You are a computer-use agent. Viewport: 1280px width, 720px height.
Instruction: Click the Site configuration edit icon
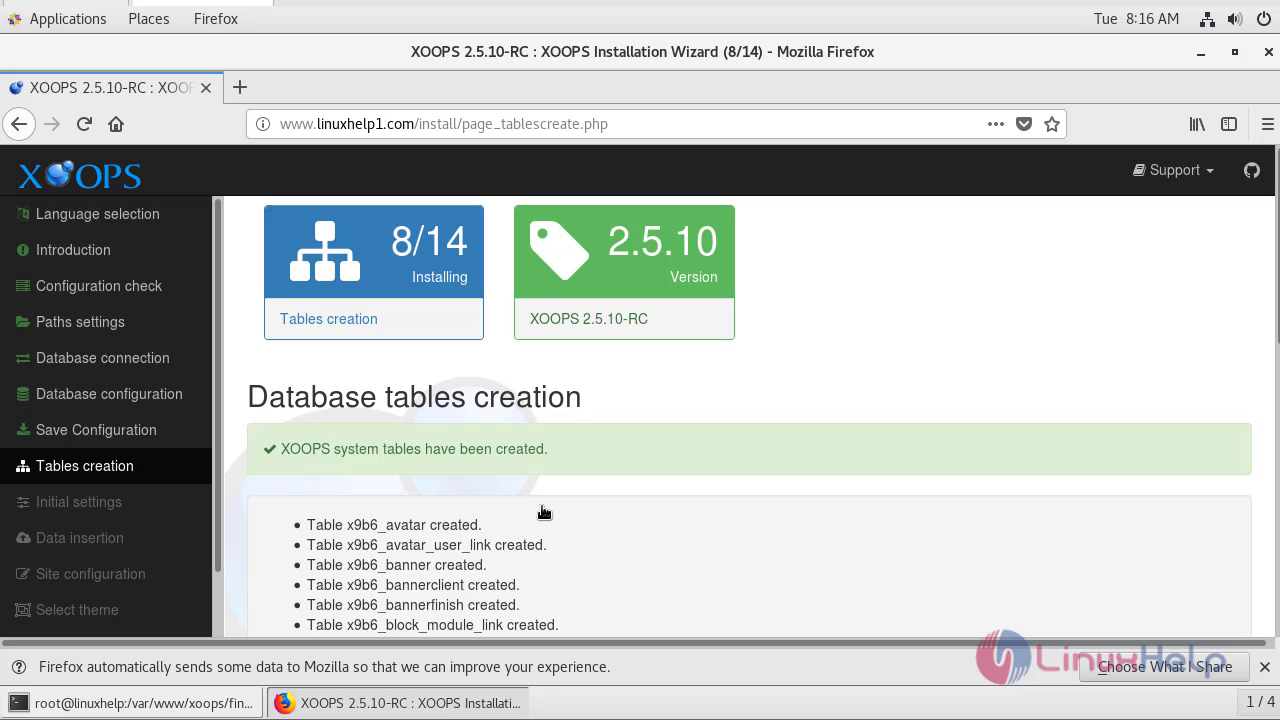click(x=23, y=574)
